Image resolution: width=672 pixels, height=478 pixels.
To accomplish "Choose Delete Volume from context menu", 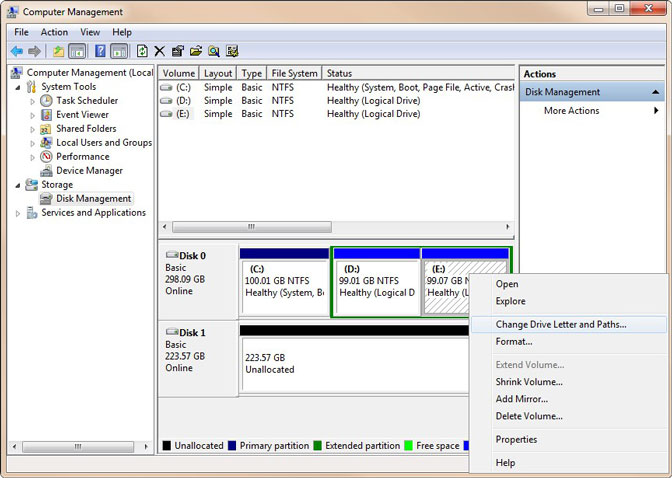I will [x=568, y=416].
